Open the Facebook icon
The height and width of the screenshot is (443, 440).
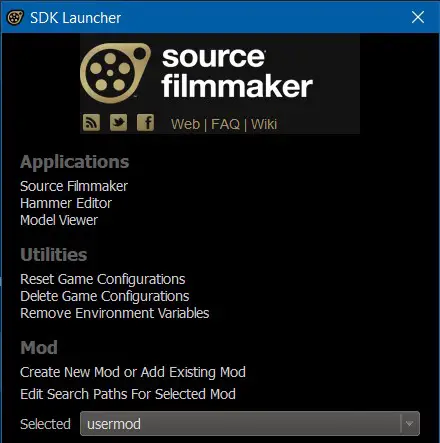[145, 122]
